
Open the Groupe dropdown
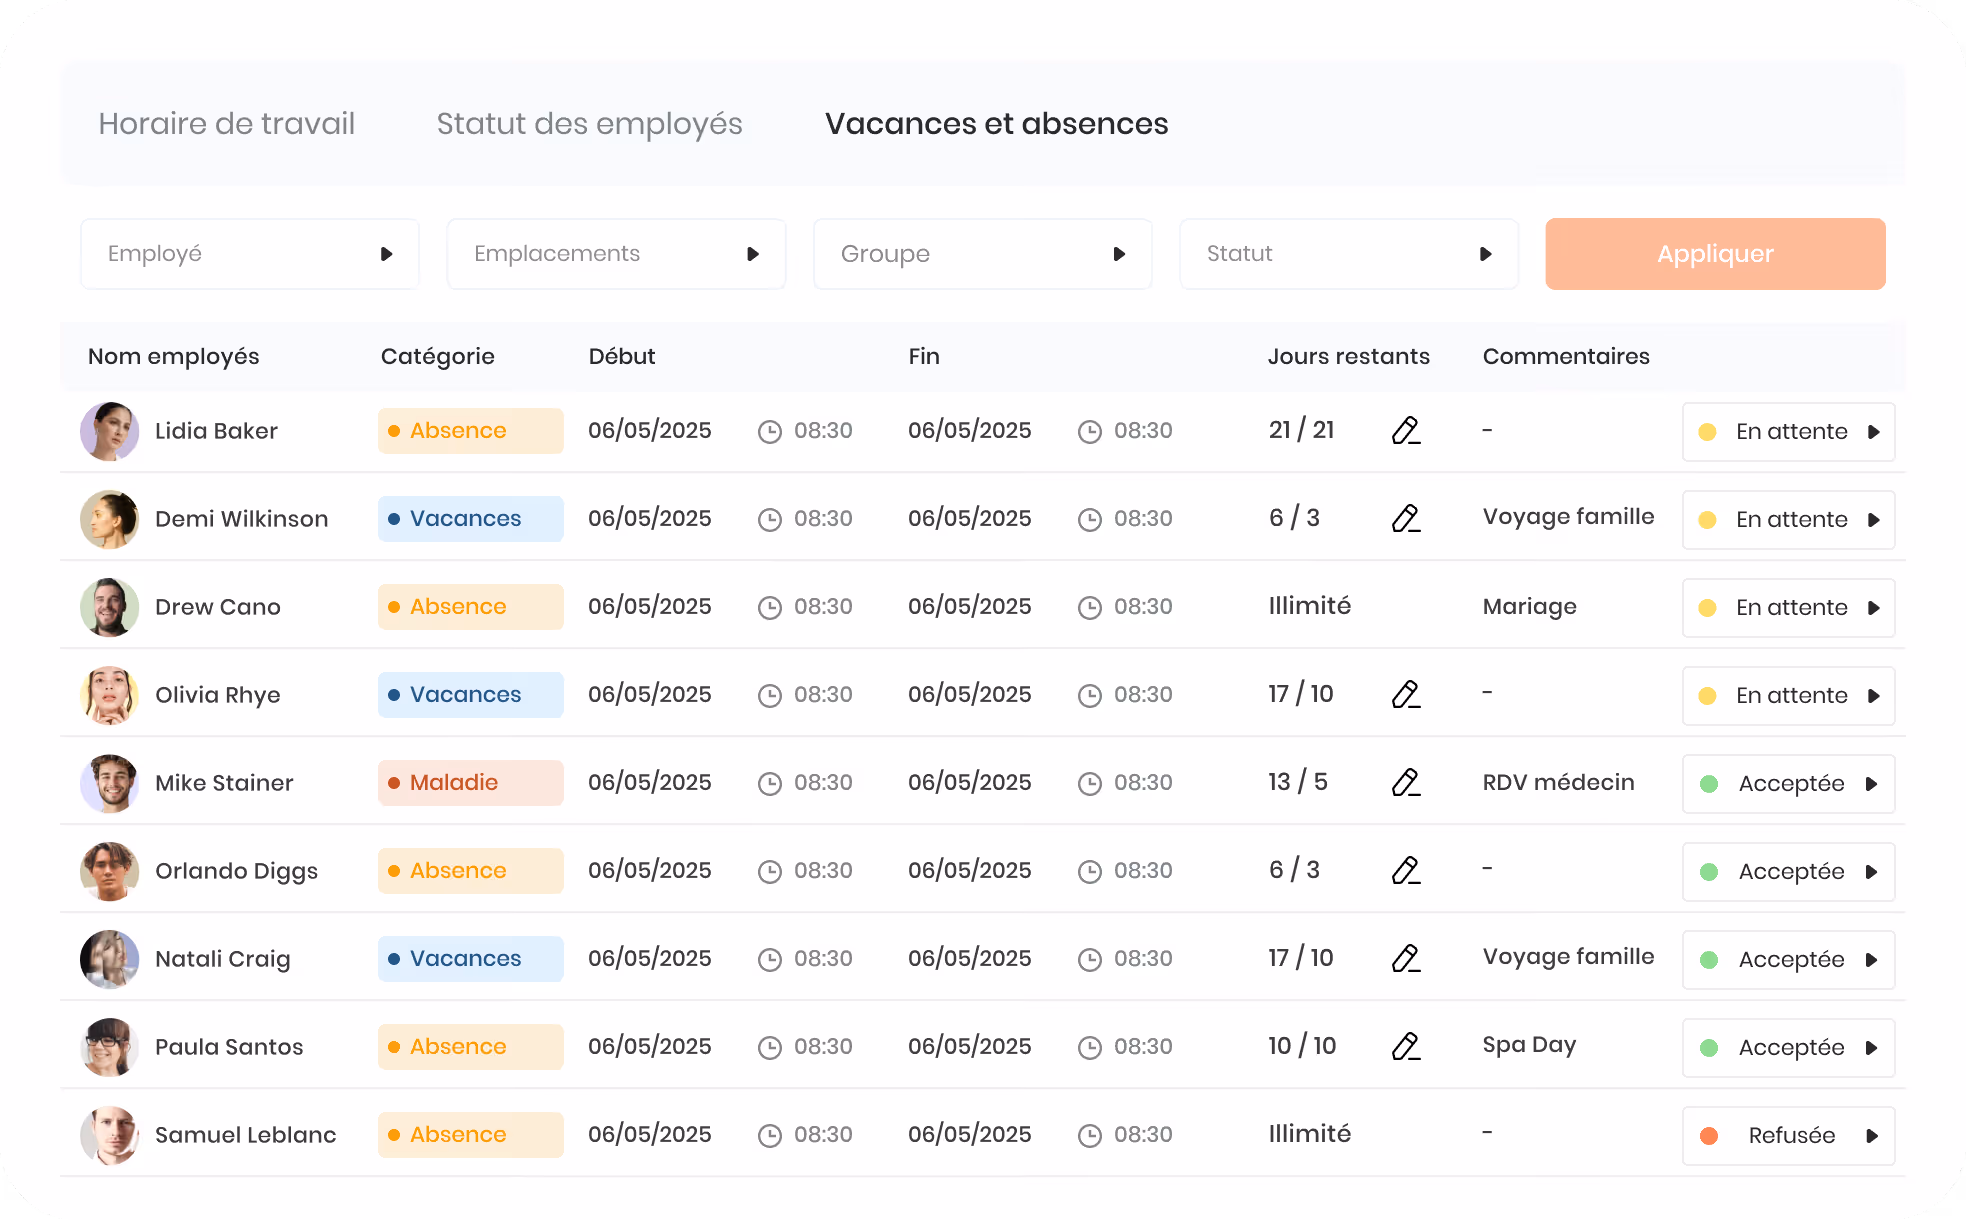coord(983,254)
